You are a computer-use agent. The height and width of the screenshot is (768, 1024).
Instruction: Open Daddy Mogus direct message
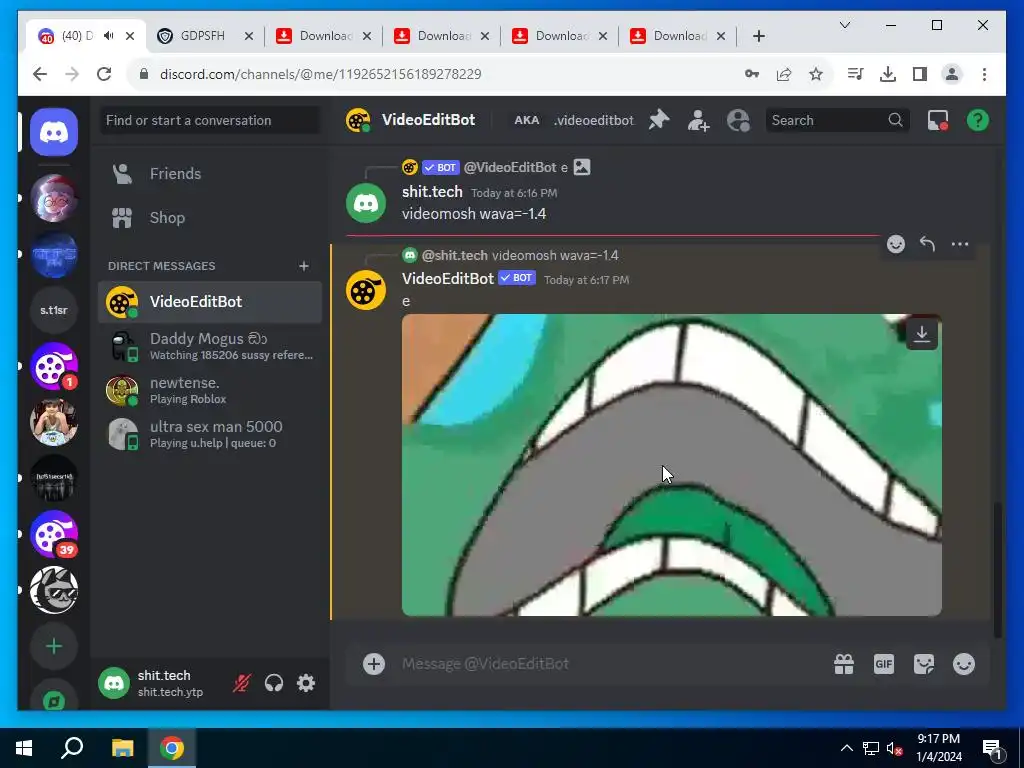tap(209, 346)
